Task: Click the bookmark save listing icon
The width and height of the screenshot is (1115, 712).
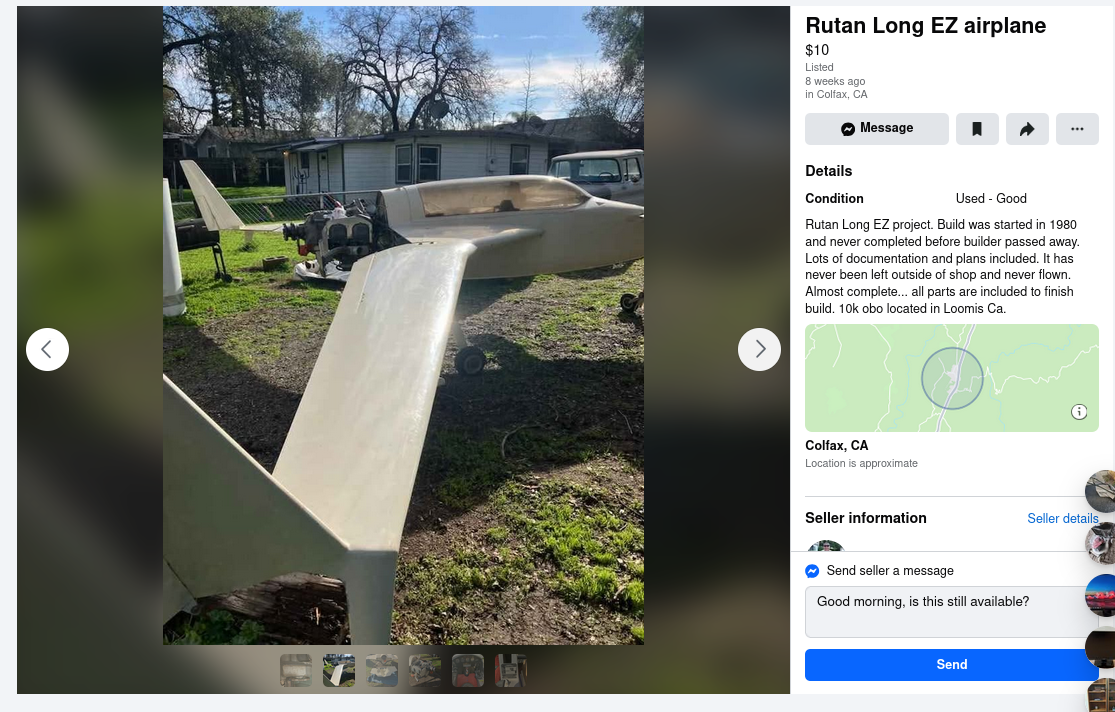Action: coord(977,129)
